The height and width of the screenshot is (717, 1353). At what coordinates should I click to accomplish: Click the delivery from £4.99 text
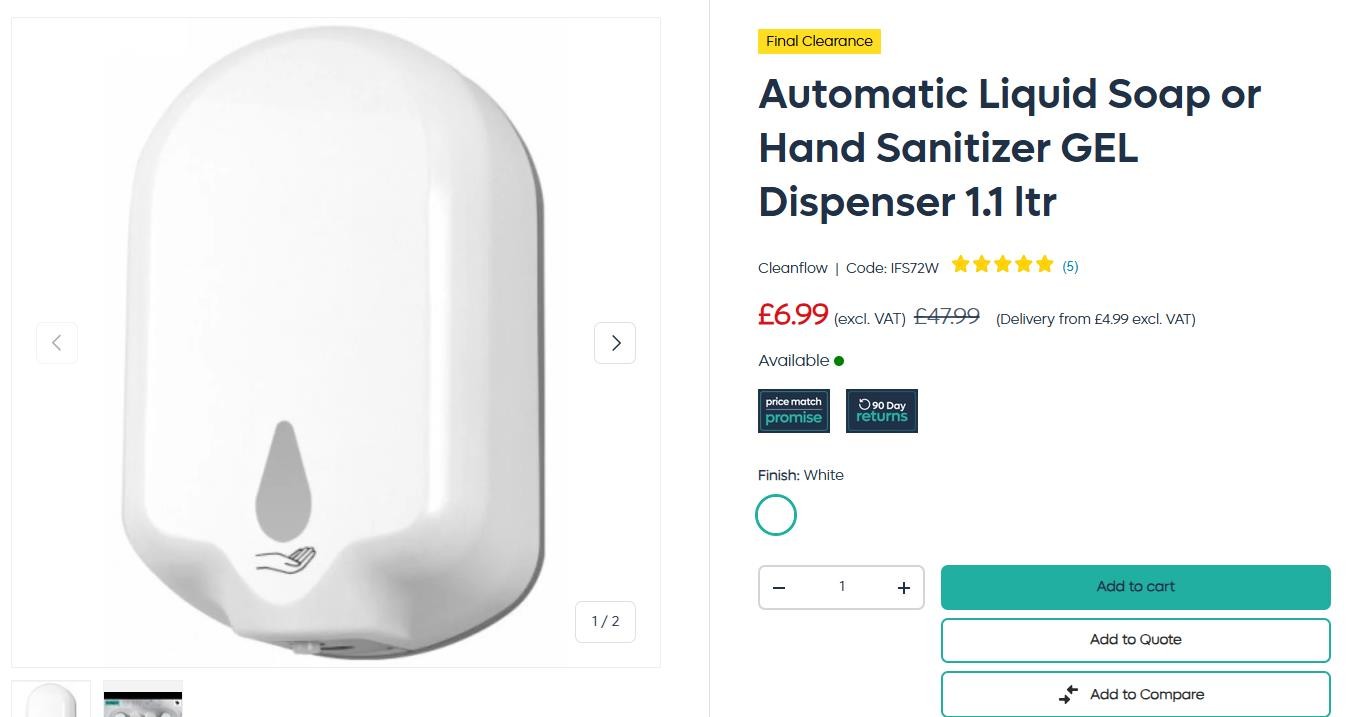[x=1095, y=319]
